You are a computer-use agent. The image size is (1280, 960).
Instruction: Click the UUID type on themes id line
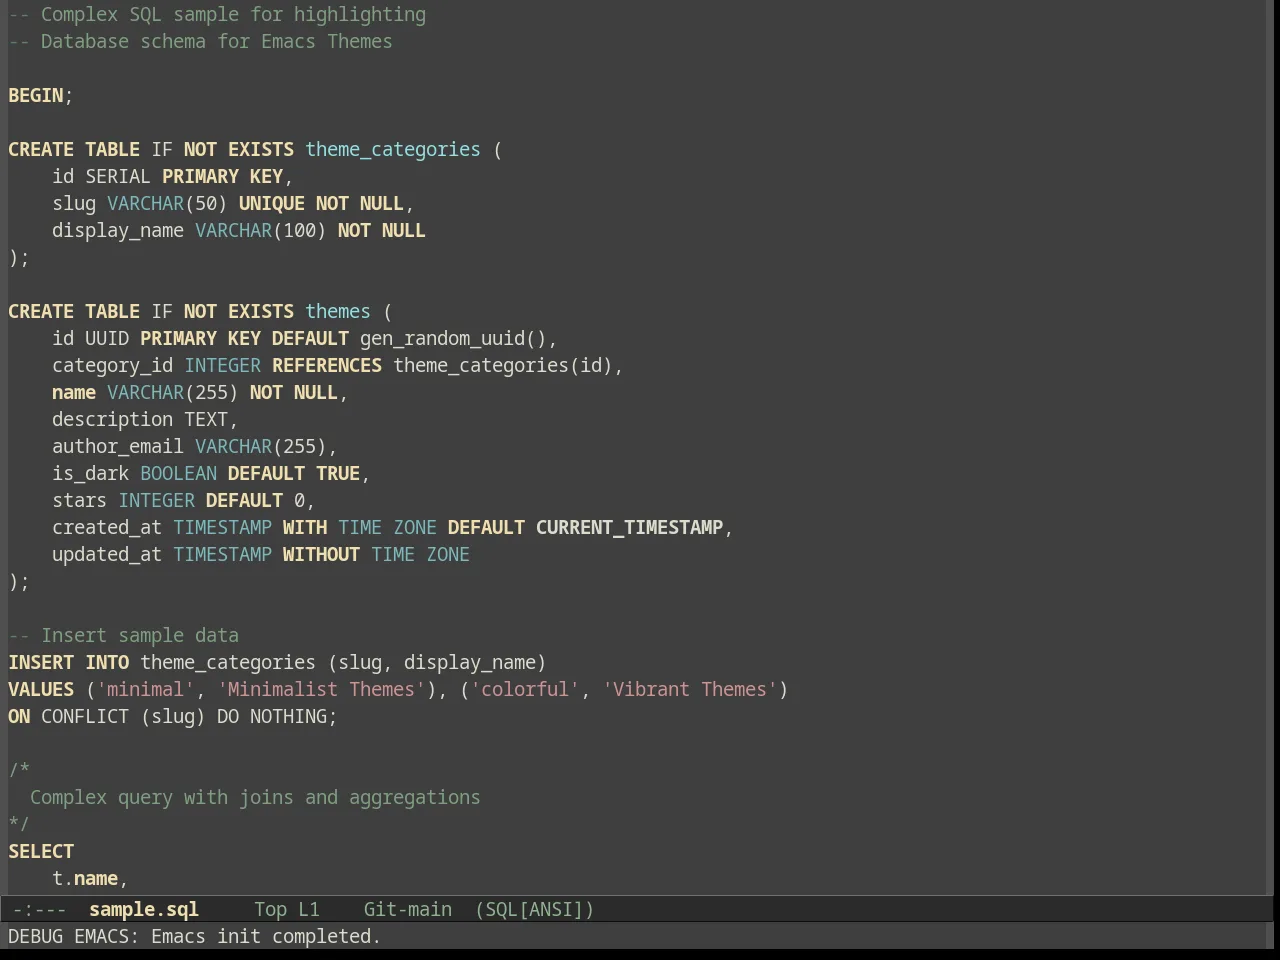107,339
